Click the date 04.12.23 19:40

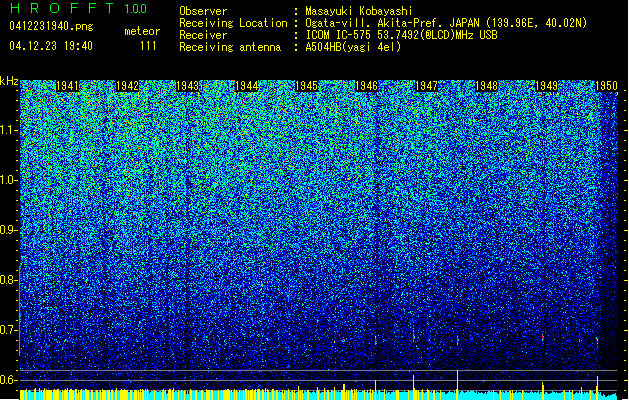click(x=51, y=46)
